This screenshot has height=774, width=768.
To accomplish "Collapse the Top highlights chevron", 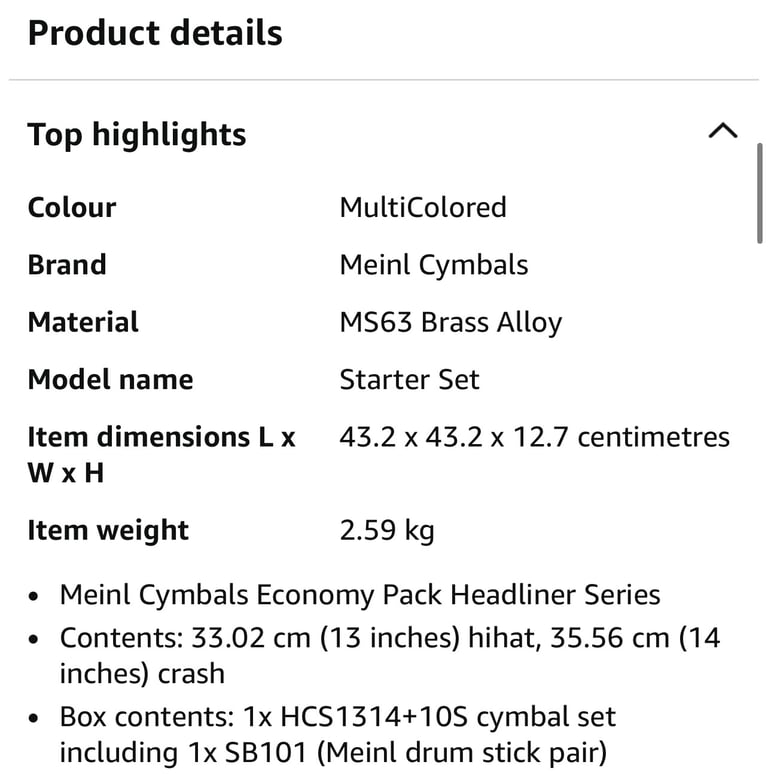I will coord(723,131).
